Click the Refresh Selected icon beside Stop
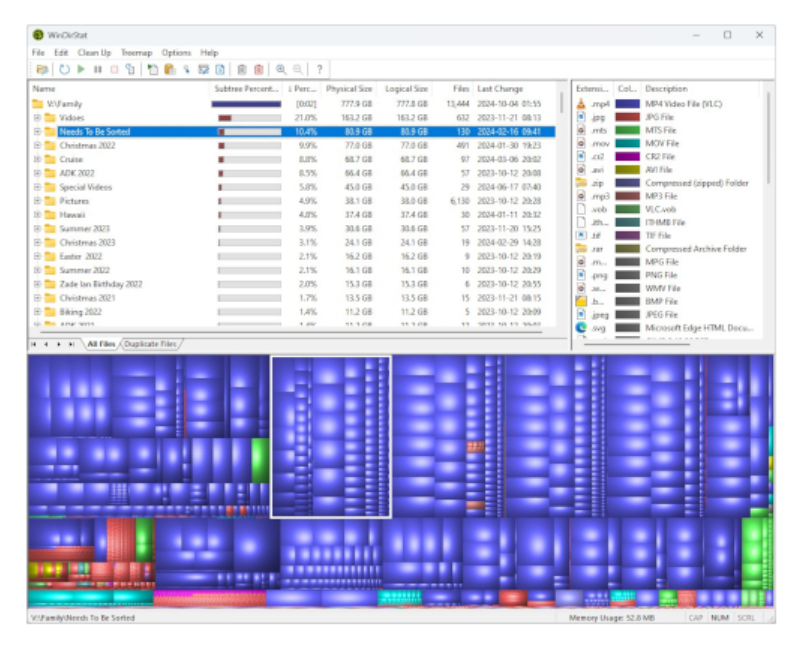This screenshot has width=803, height=647. (x=131, y=69)
